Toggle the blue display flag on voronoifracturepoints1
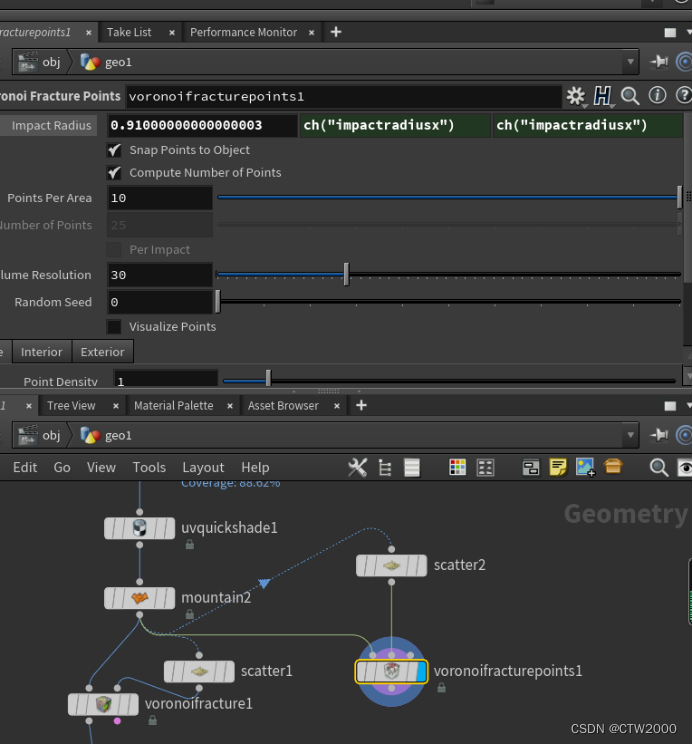This screenshot has height=744, width=693. click(x=422, y=671)
